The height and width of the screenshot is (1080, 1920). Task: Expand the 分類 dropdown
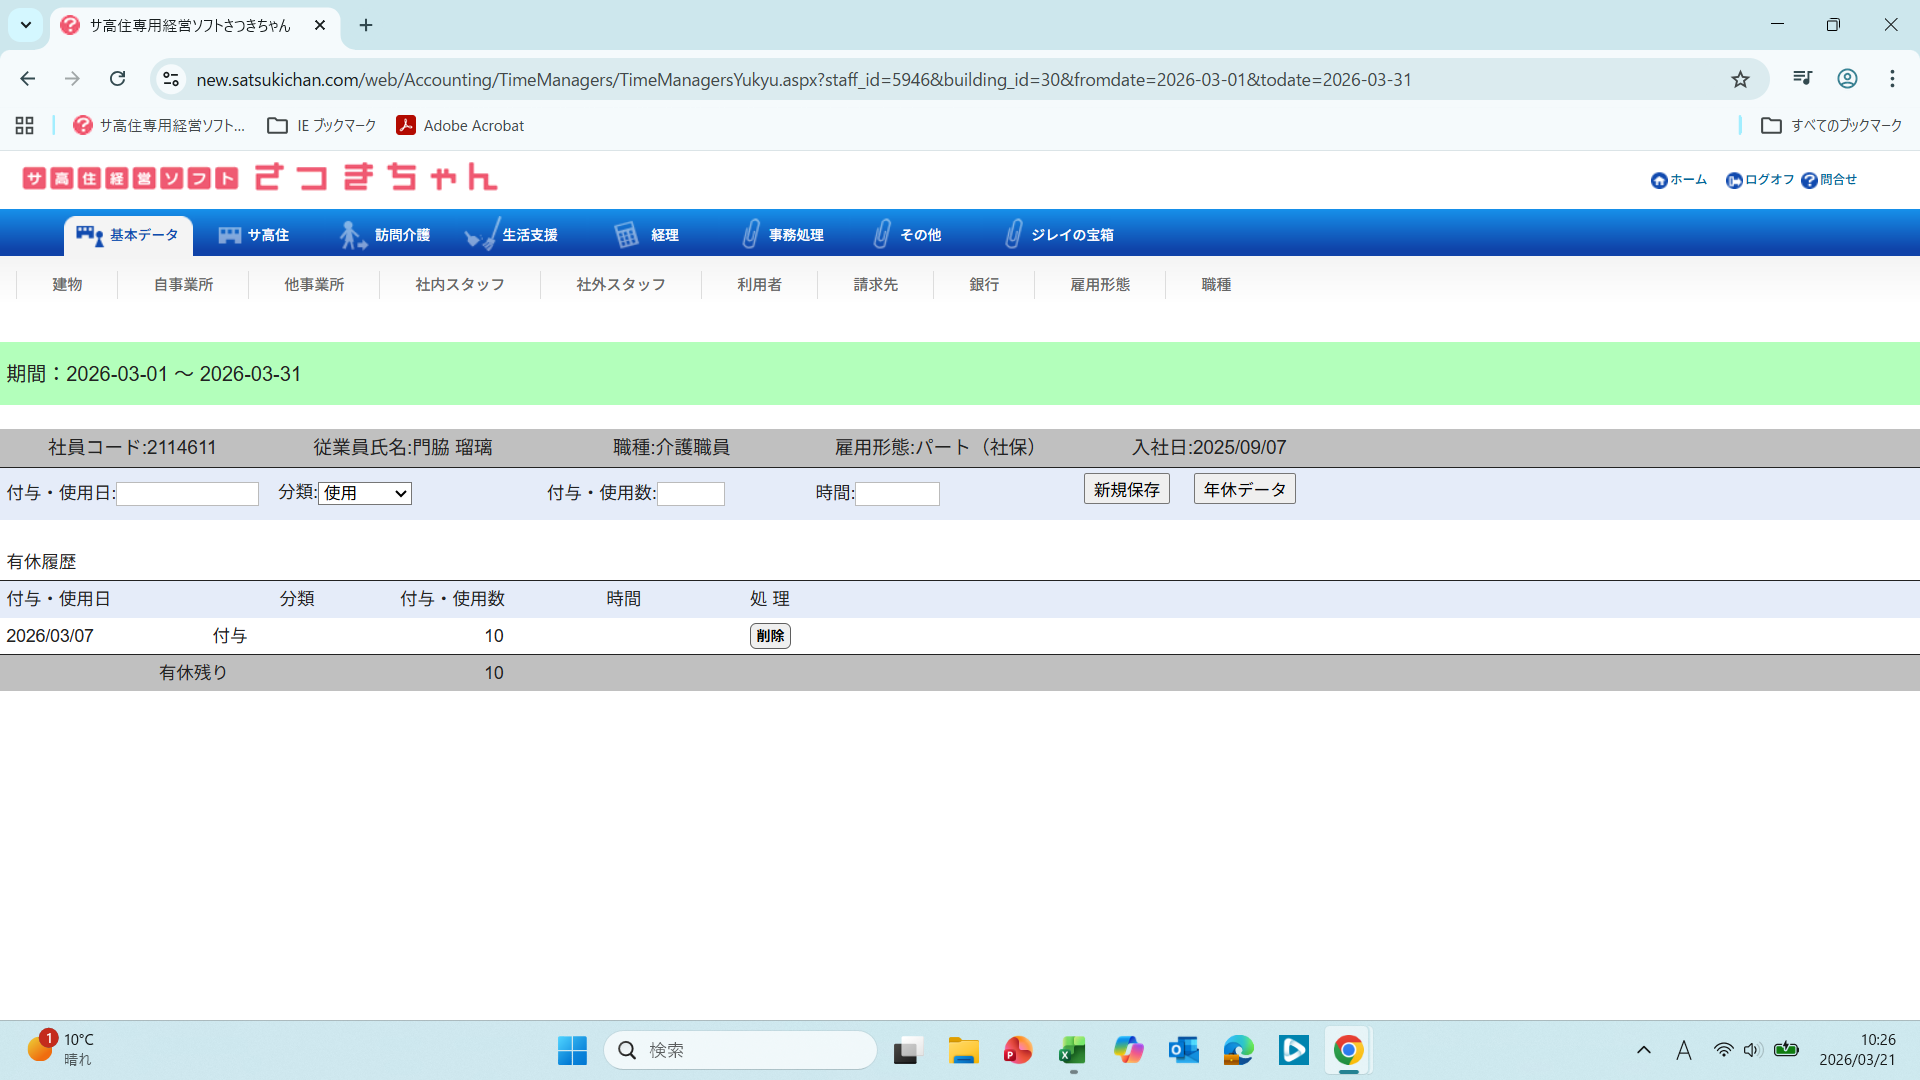[365, 493]
